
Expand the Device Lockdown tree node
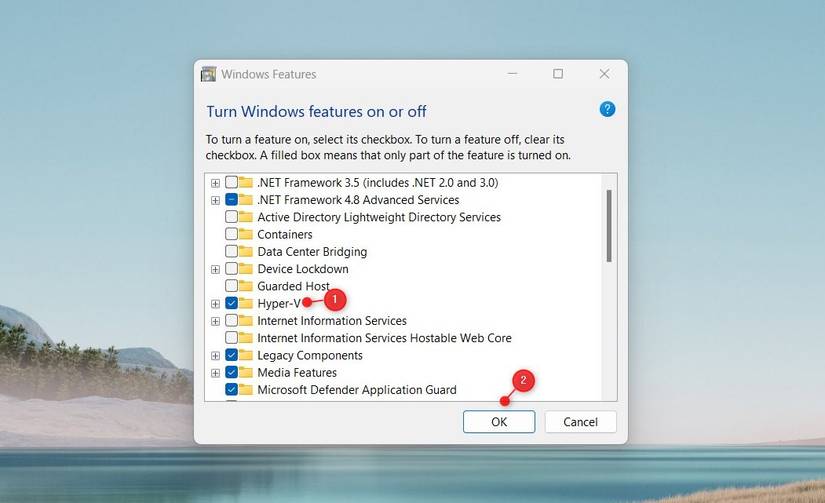point(215,269)
